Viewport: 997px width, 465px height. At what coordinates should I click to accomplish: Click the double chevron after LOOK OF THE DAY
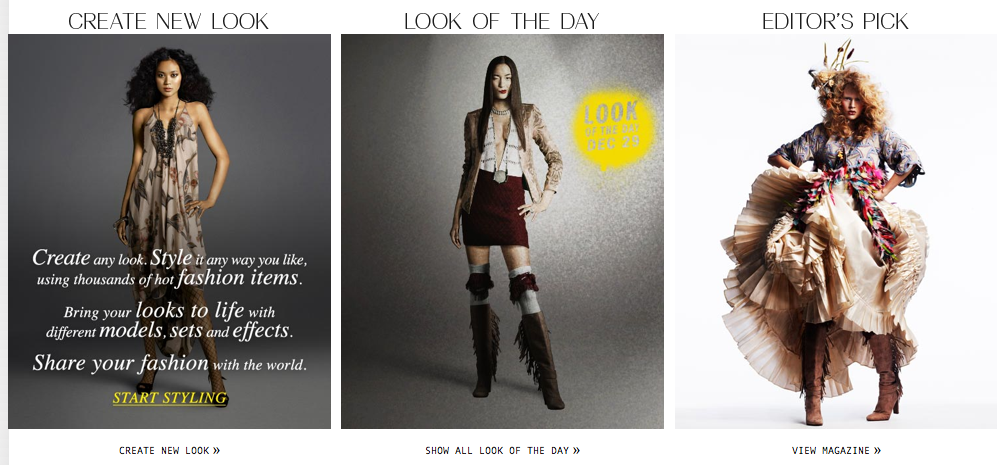(576, 450)
